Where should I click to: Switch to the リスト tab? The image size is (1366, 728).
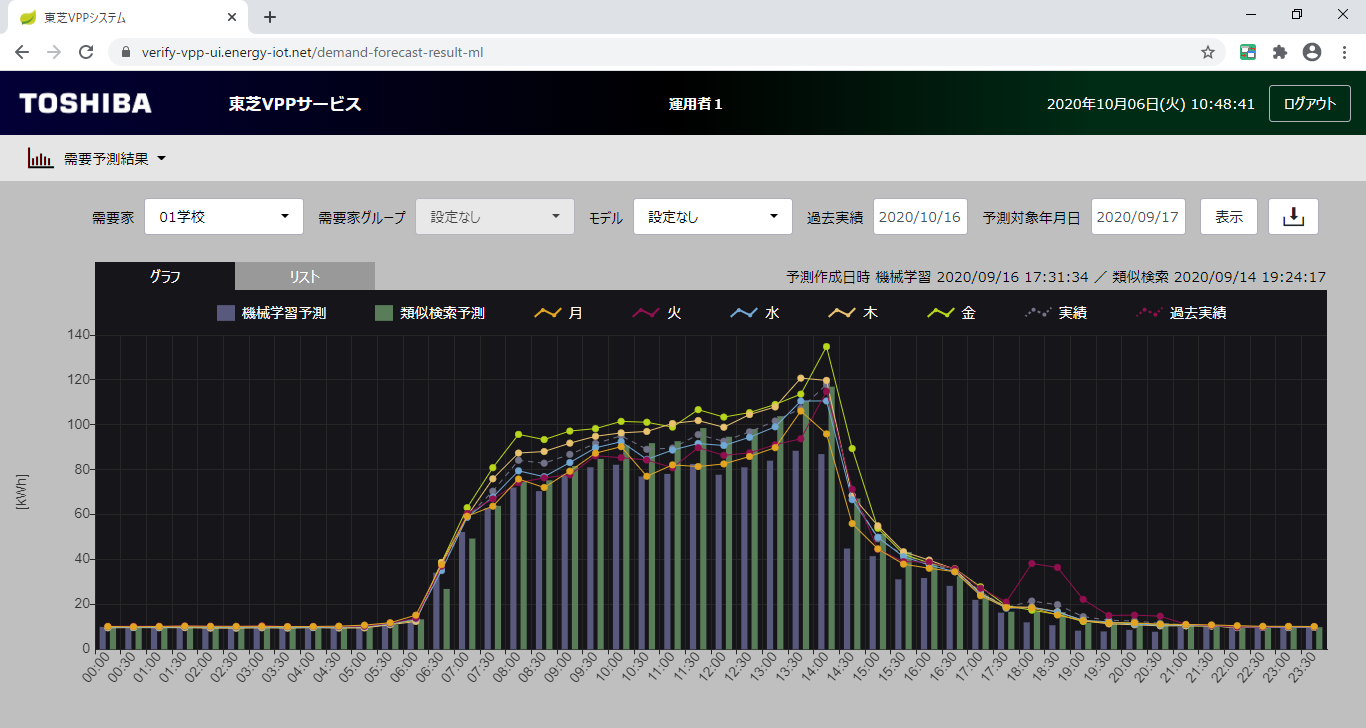click(x=305, y=277)
